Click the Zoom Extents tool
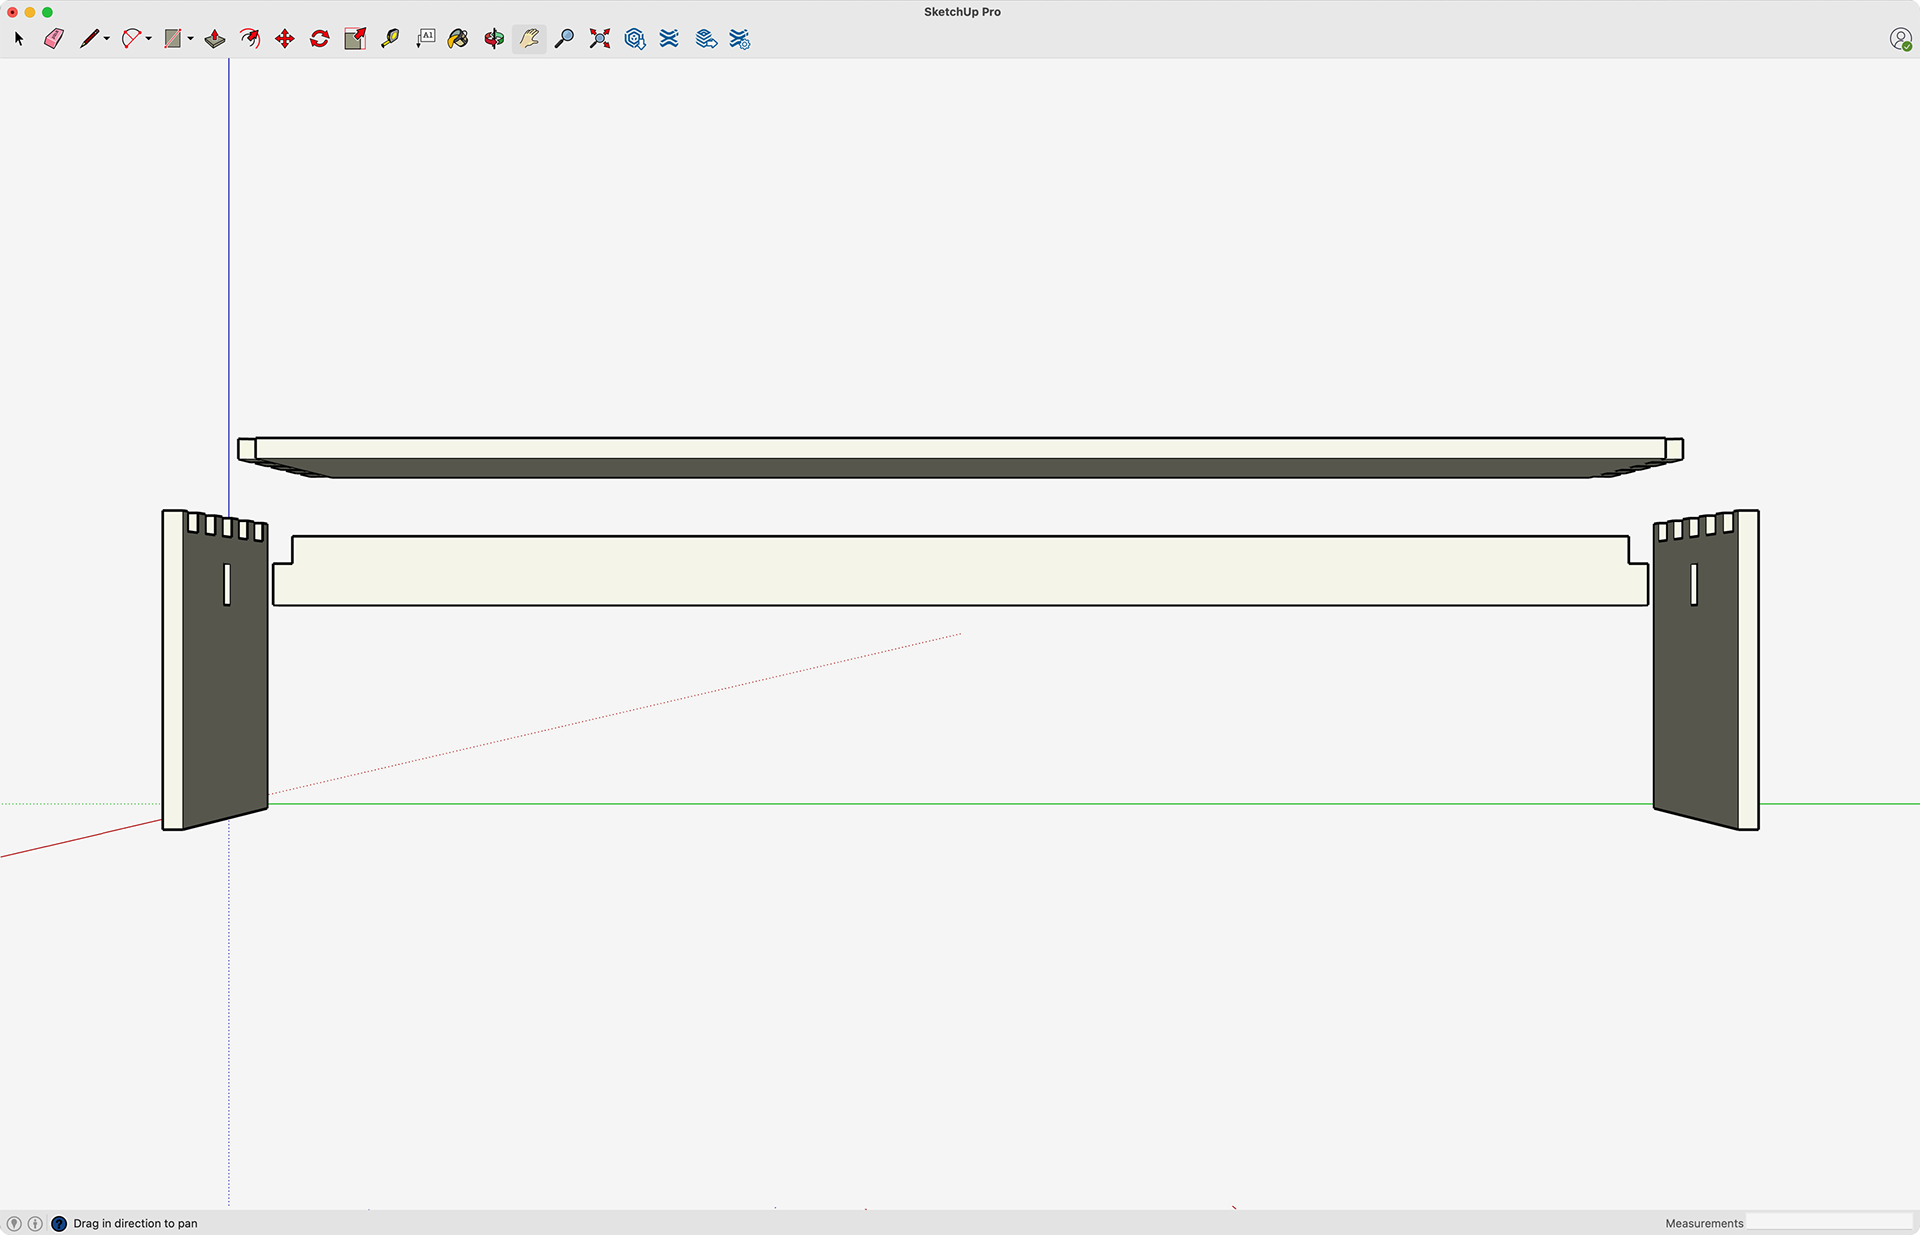 (x=600, y=39)
